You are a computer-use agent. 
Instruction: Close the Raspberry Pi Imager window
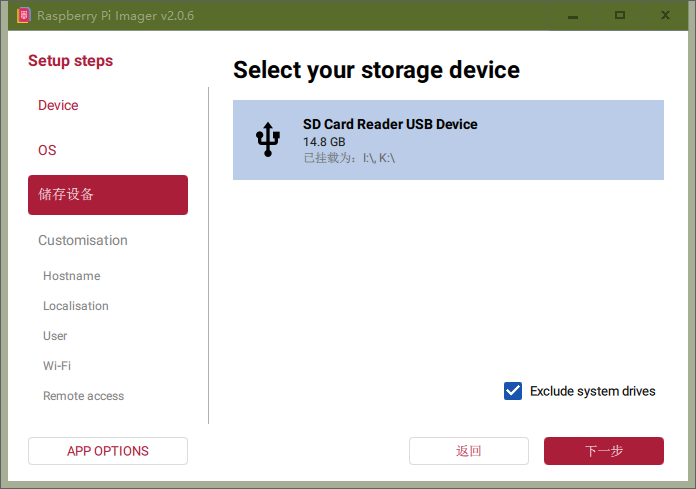click(x=666, y=16)
